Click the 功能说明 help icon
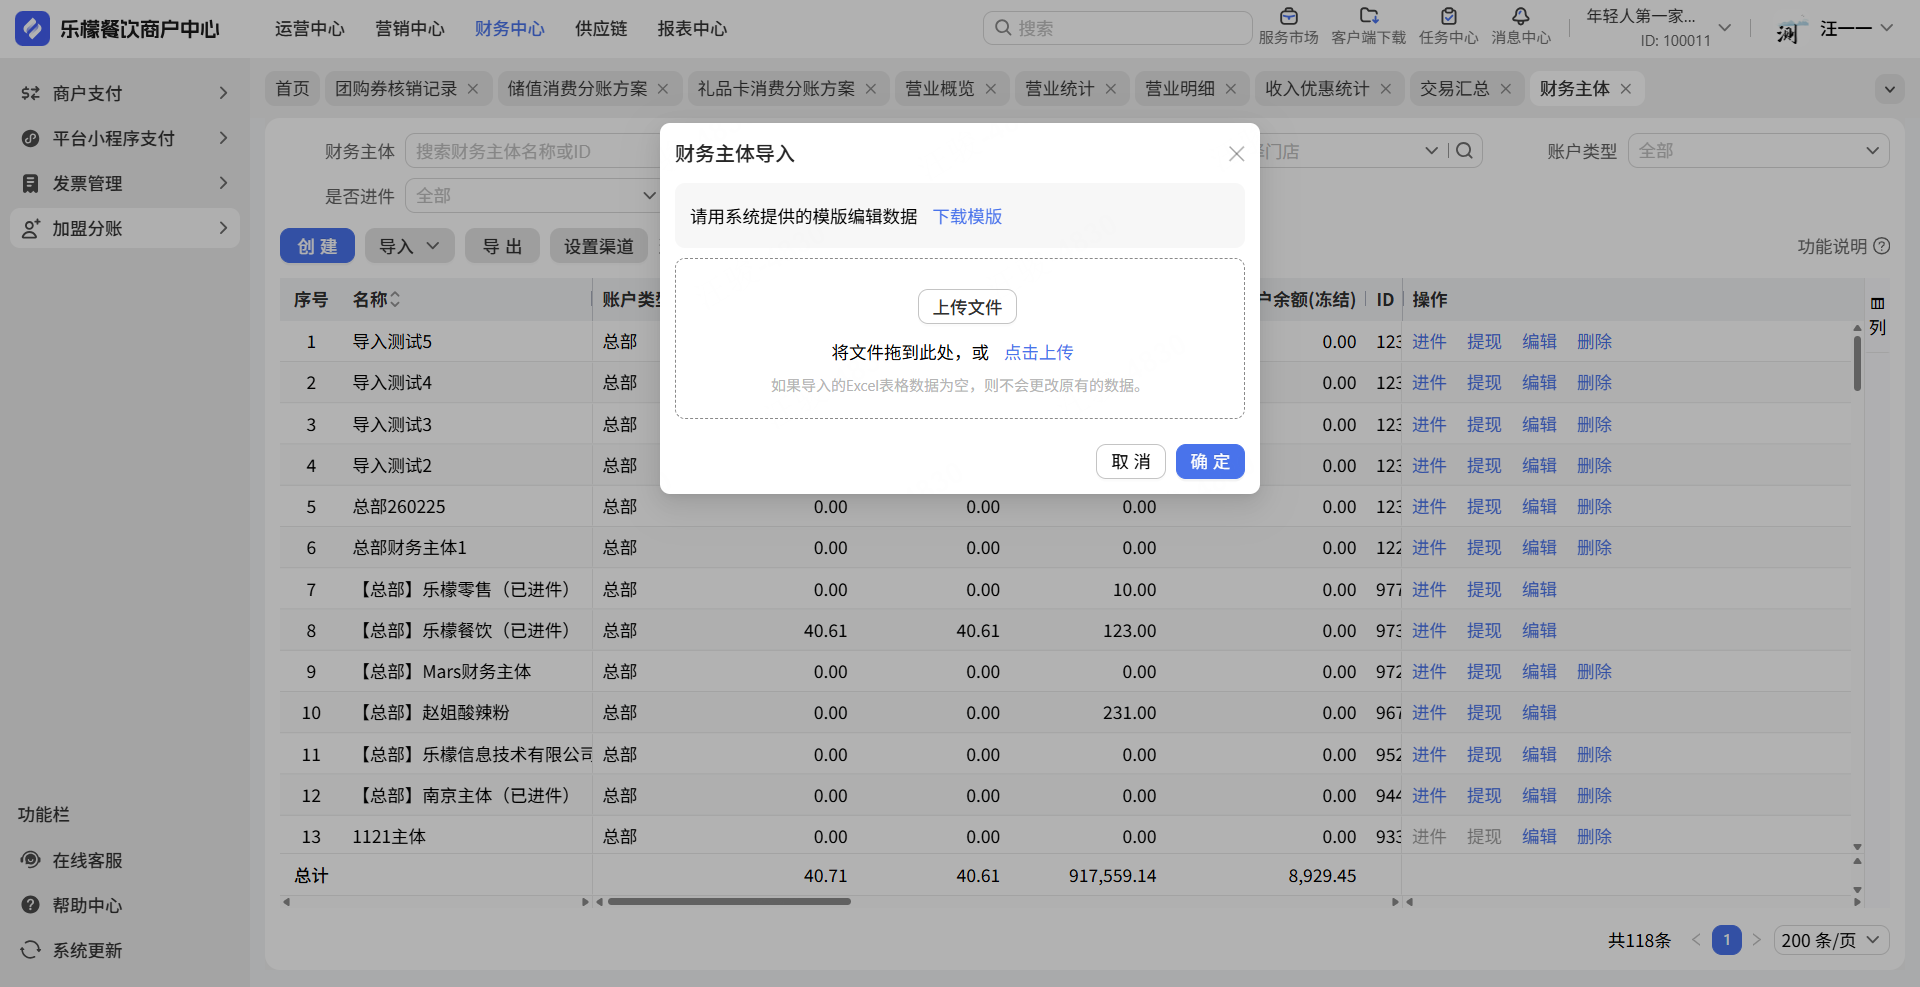The width and height of the screenshot is (1920, 987). (1881, 246)
